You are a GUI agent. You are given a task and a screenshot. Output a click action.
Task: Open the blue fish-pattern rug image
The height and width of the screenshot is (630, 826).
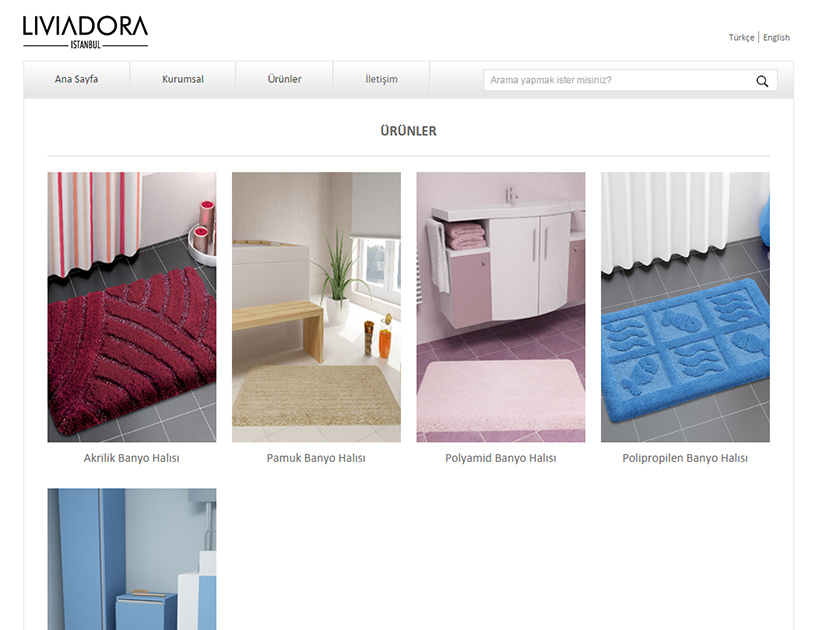pos(685,307)
